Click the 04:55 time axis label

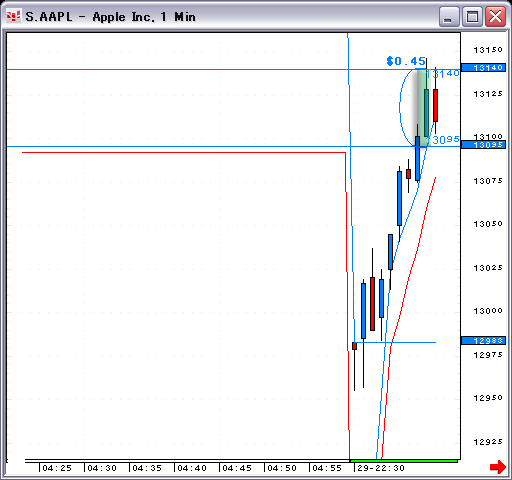pyautogui.click(x=327, y=468)
